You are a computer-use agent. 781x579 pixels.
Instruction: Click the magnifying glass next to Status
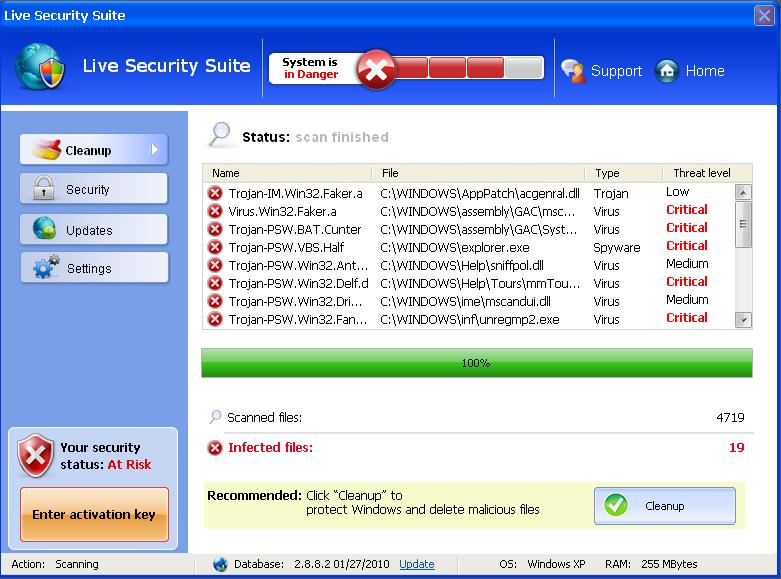point(220,135)
